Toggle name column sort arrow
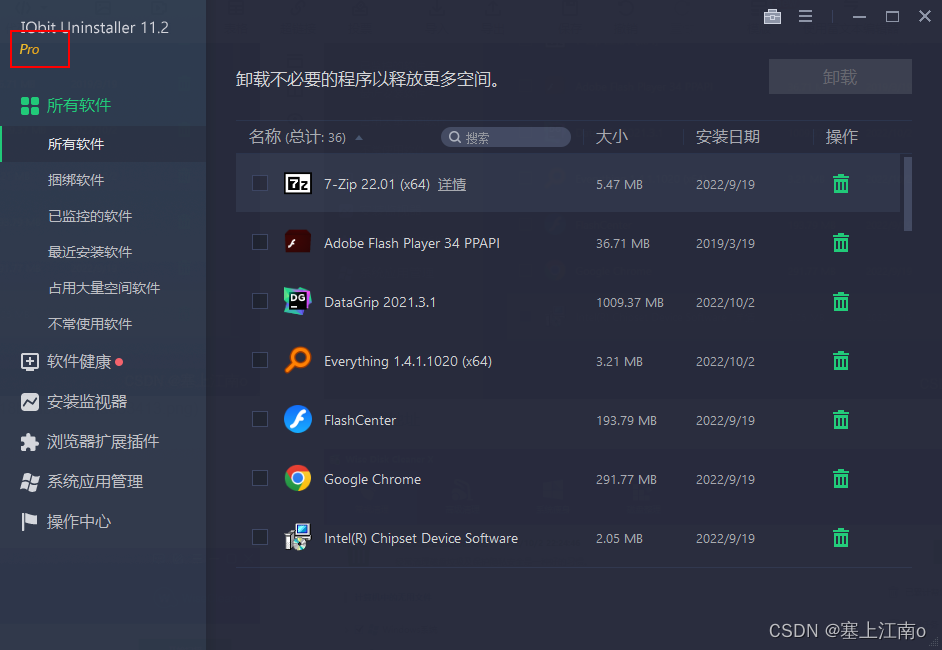942x650 pixels. pos(359,138)
